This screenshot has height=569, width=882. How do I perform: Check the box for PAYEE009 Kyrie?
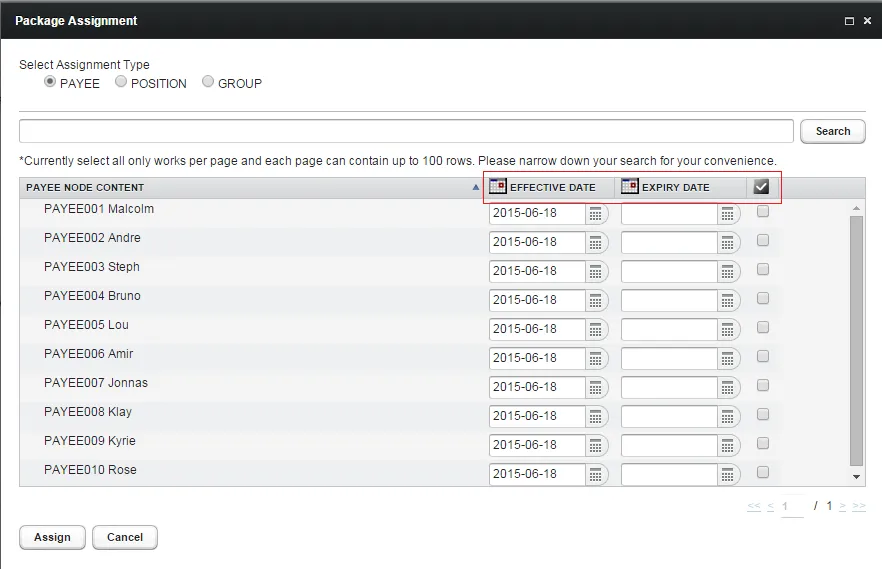coord(763,443)
